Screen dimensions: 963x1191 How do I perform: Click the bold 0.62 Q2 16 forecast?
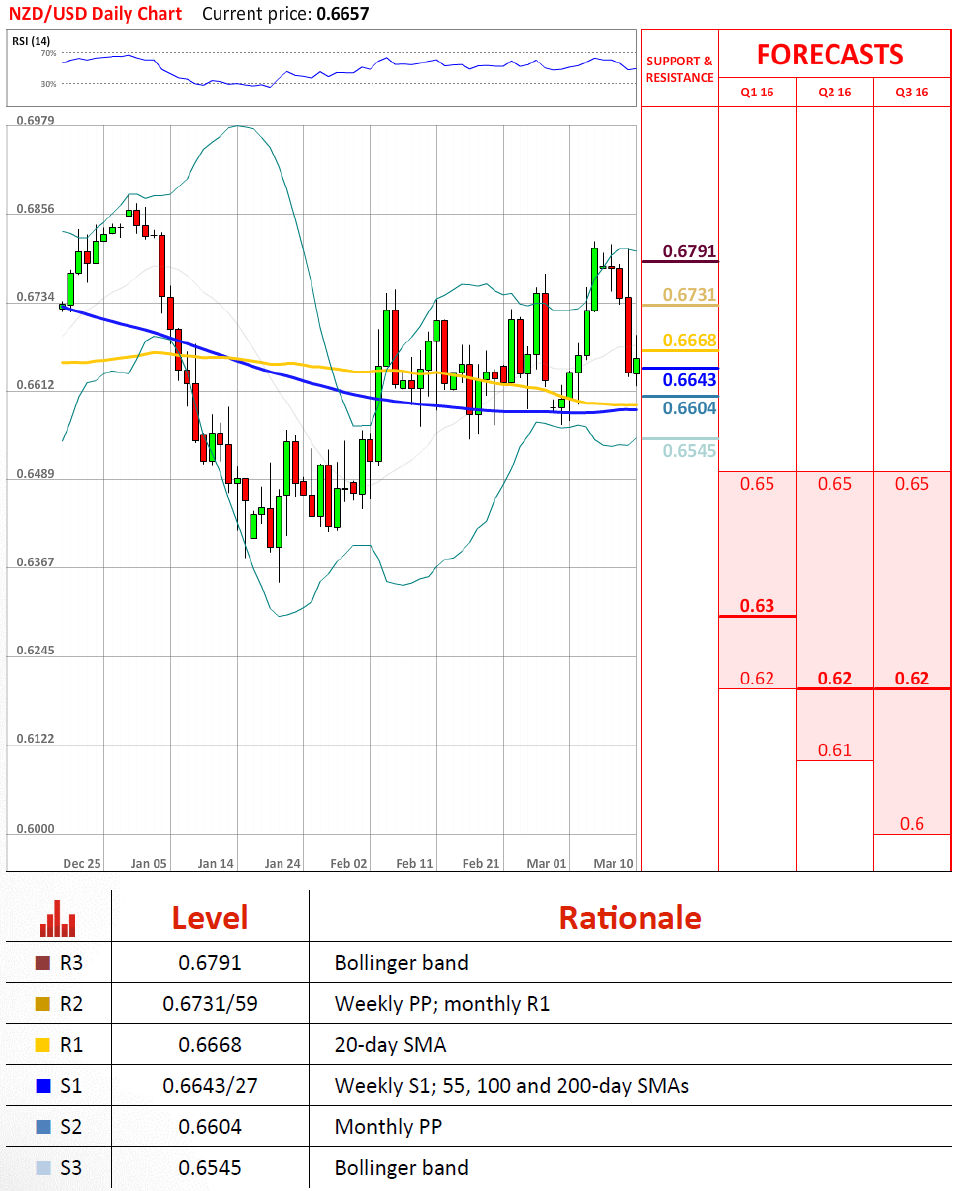click(x=835, y=678)
